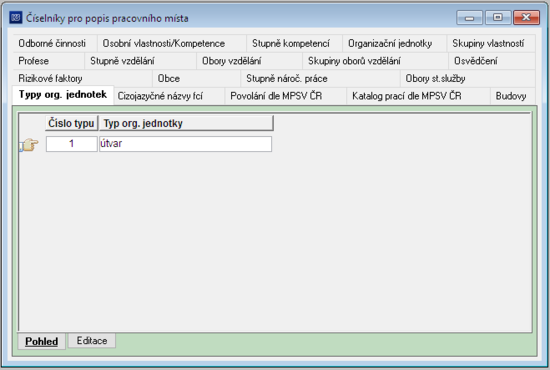550x370 pixels.
Task: Go to the Skupiny vlastností tab
Action: pos(488,43)
